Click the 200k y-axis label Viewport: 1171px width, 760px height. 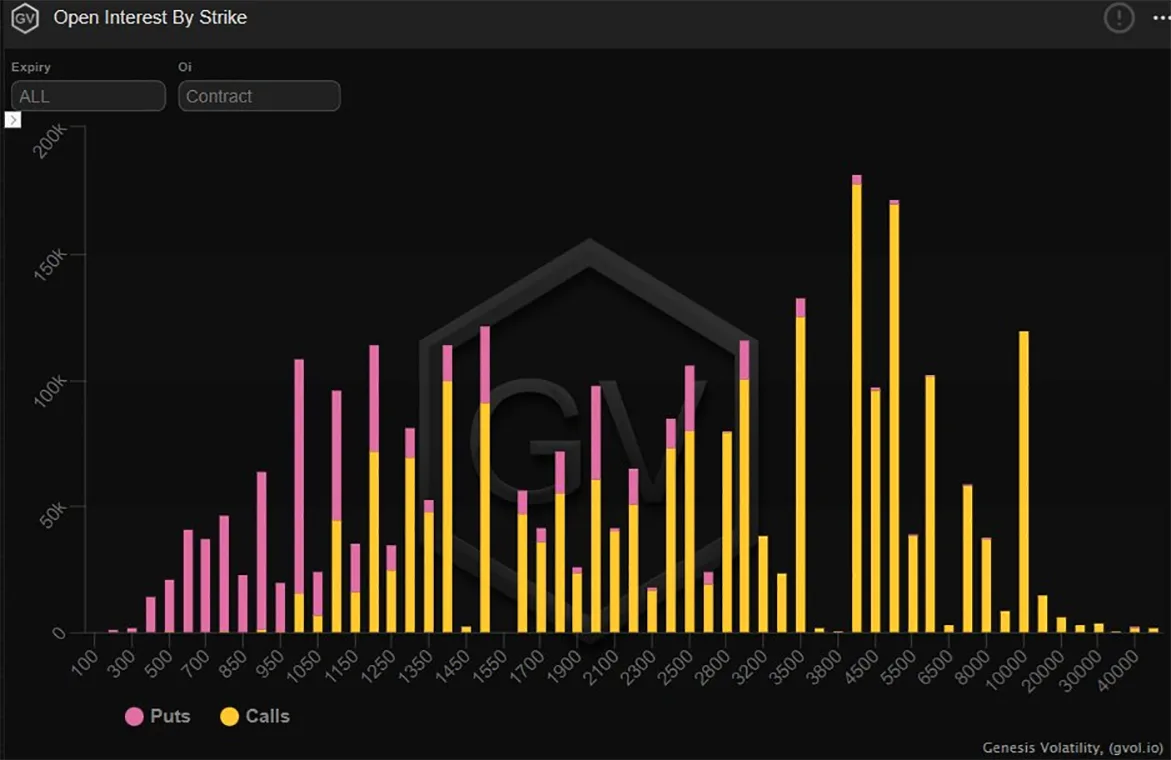pyautogui.click(x=50, y=141)
